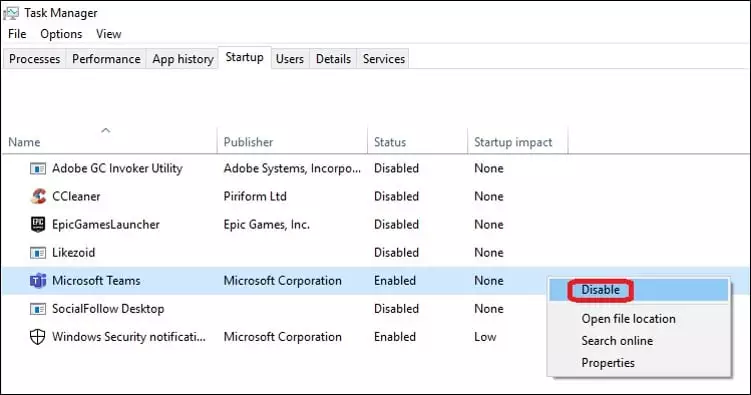Click None impact for Microsoft Teams
Screen dimensions: 751x395
pos(489,281)
